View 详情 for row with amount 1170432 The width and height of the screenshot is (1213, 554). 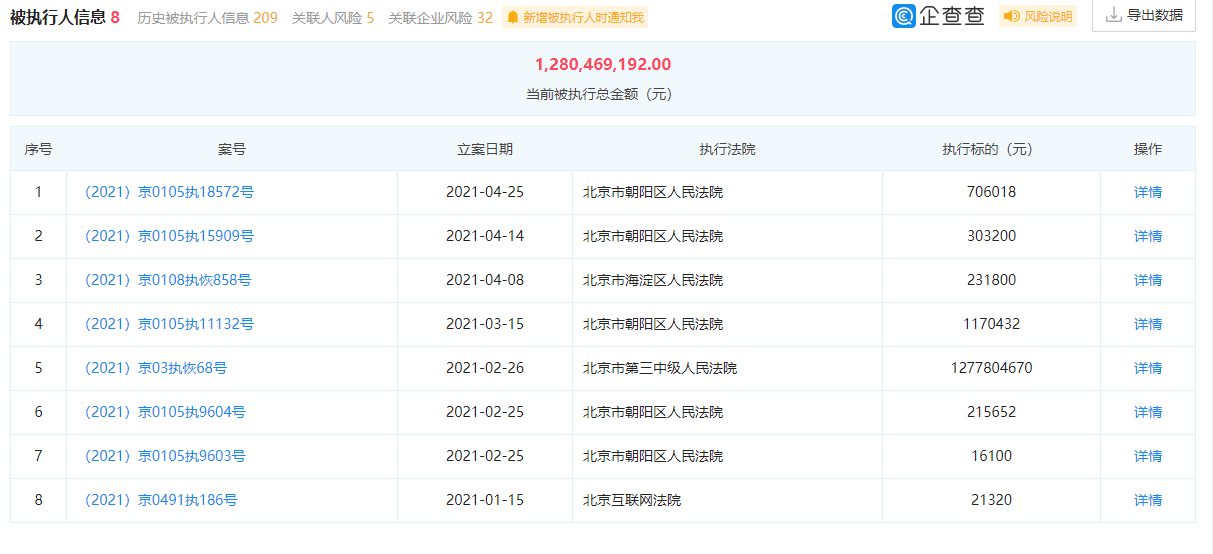pos(1148,324)
